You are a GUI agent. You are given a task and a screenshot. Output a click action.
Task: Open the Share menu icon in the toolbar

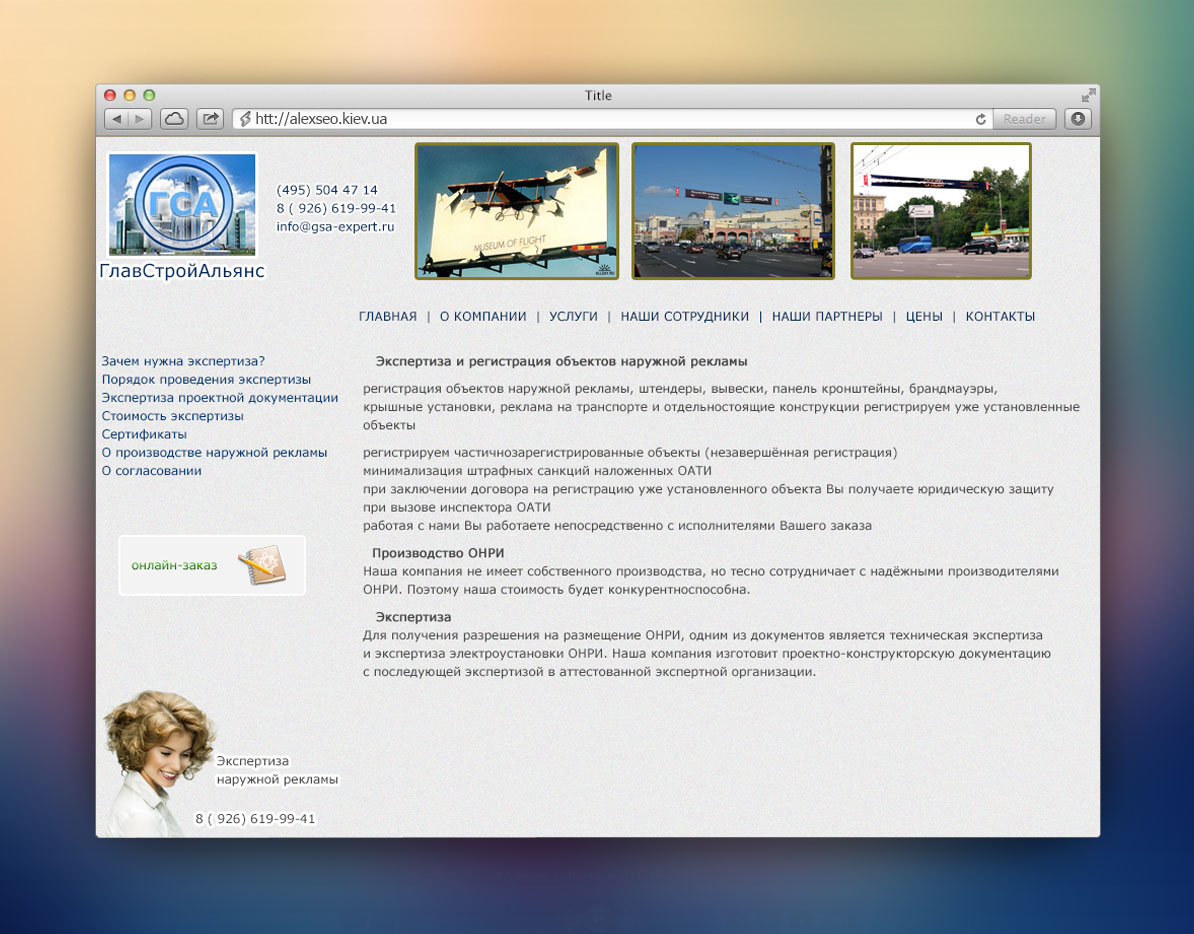pos(209,118)
